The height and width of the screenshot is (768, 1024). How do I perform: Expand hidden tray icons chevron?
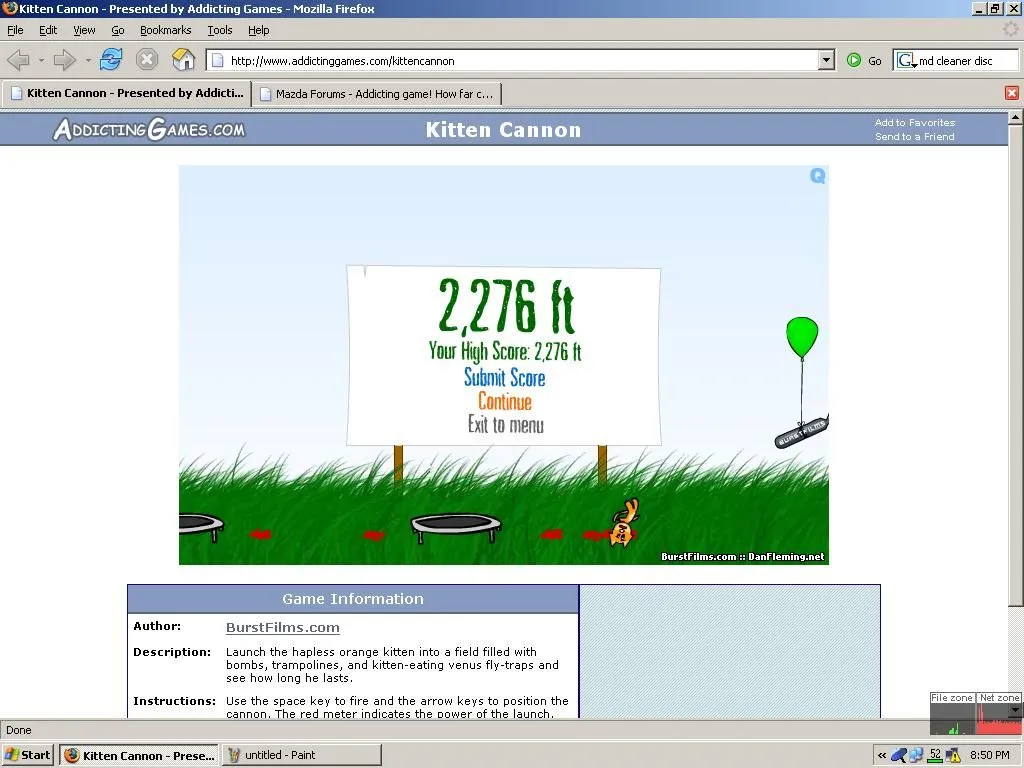[x=882, y=756]
